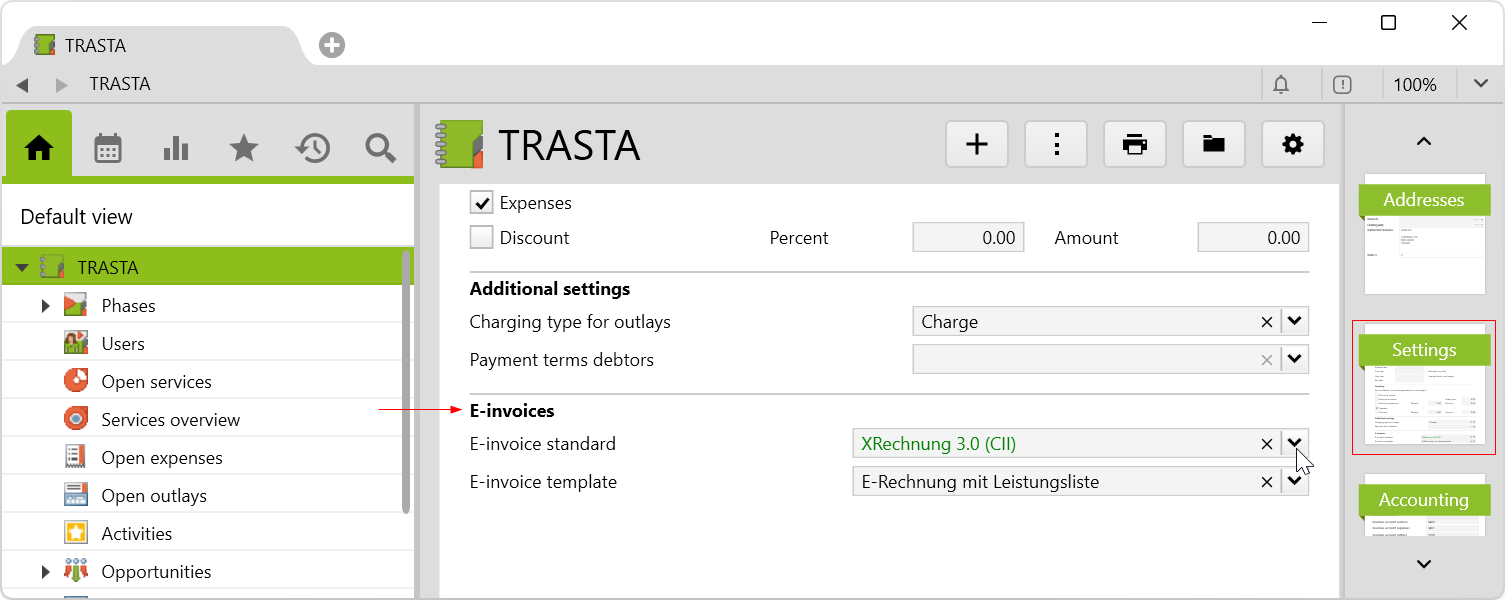Open the notification bell
This screenshot has width=1505, height=600.
click(x=1281, y=85)
